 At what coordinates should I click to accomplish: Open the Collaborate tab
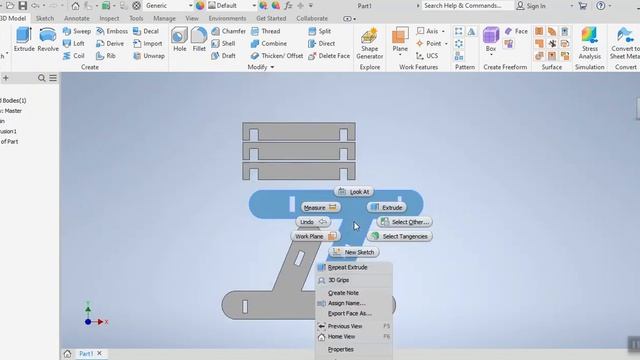[312, 18]
